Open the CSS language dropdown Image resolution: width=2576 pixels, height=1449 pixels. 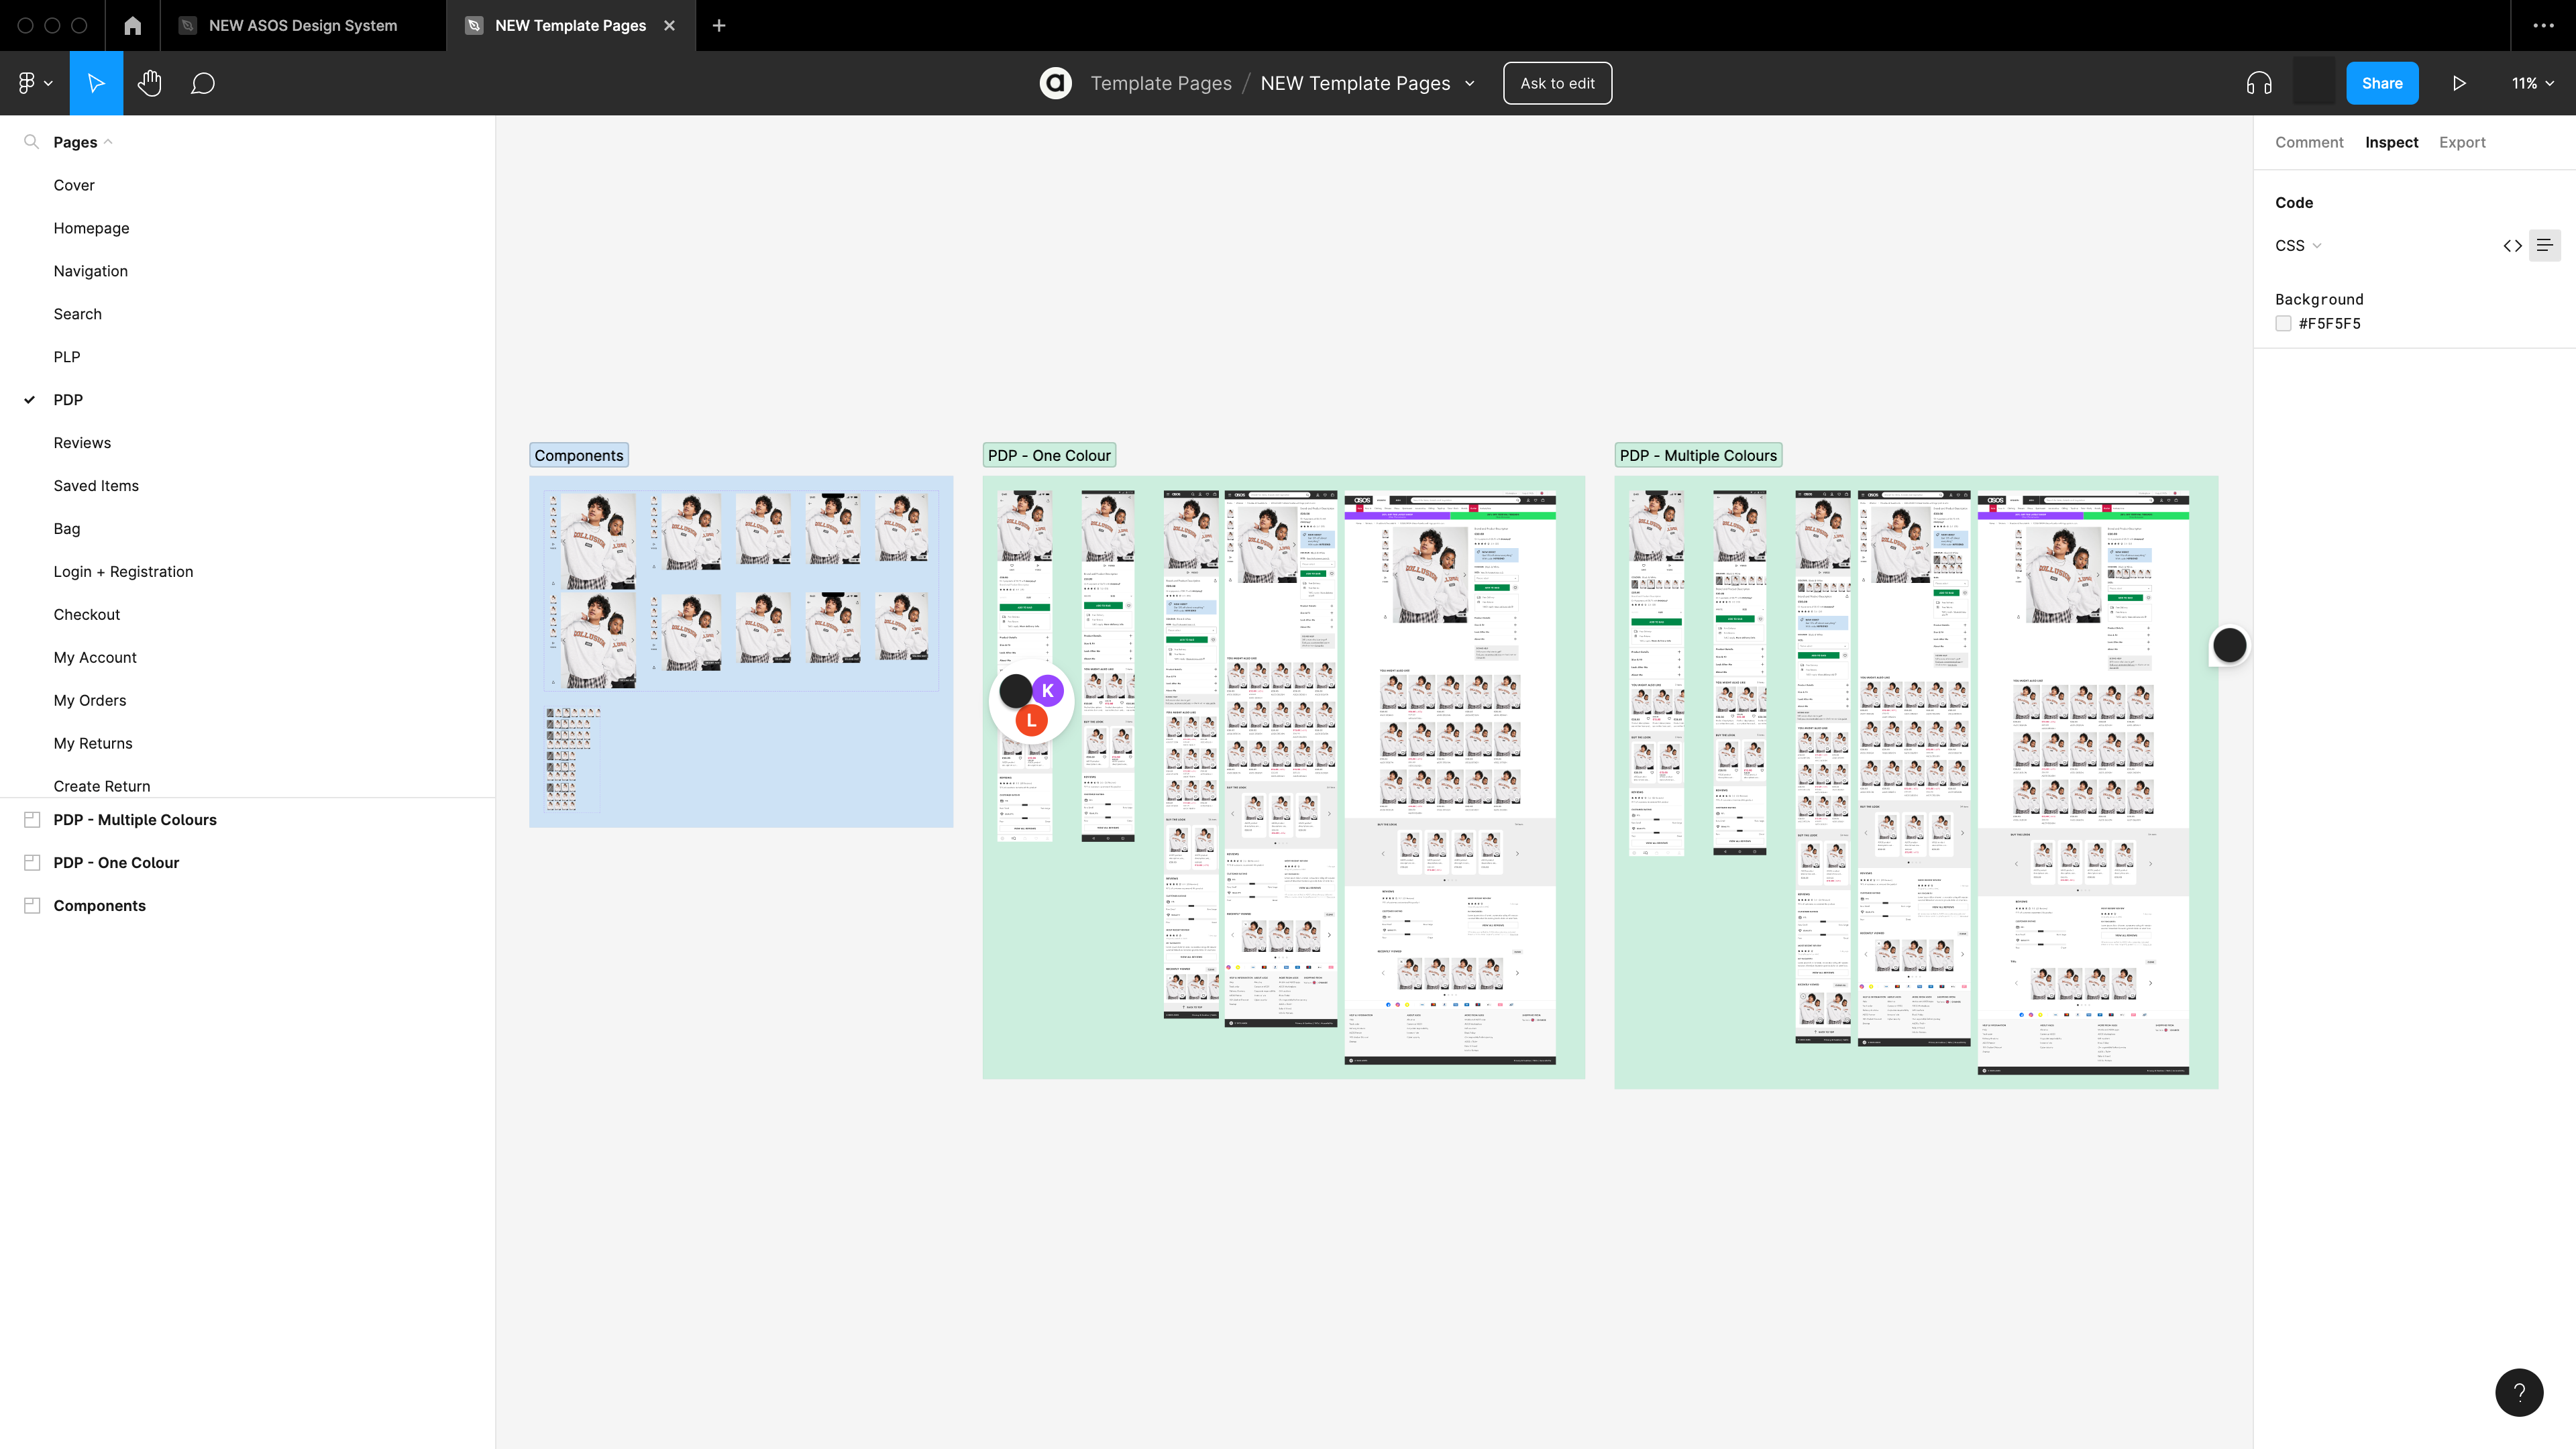pos(2298,245)
